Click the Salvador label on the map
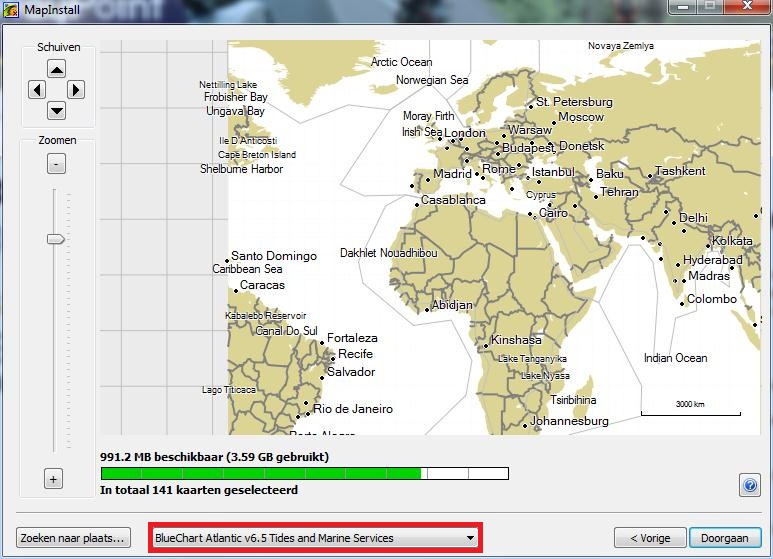The height and width of the screenshot is (559, 773). pyautogui.click(x=351, y=372)
